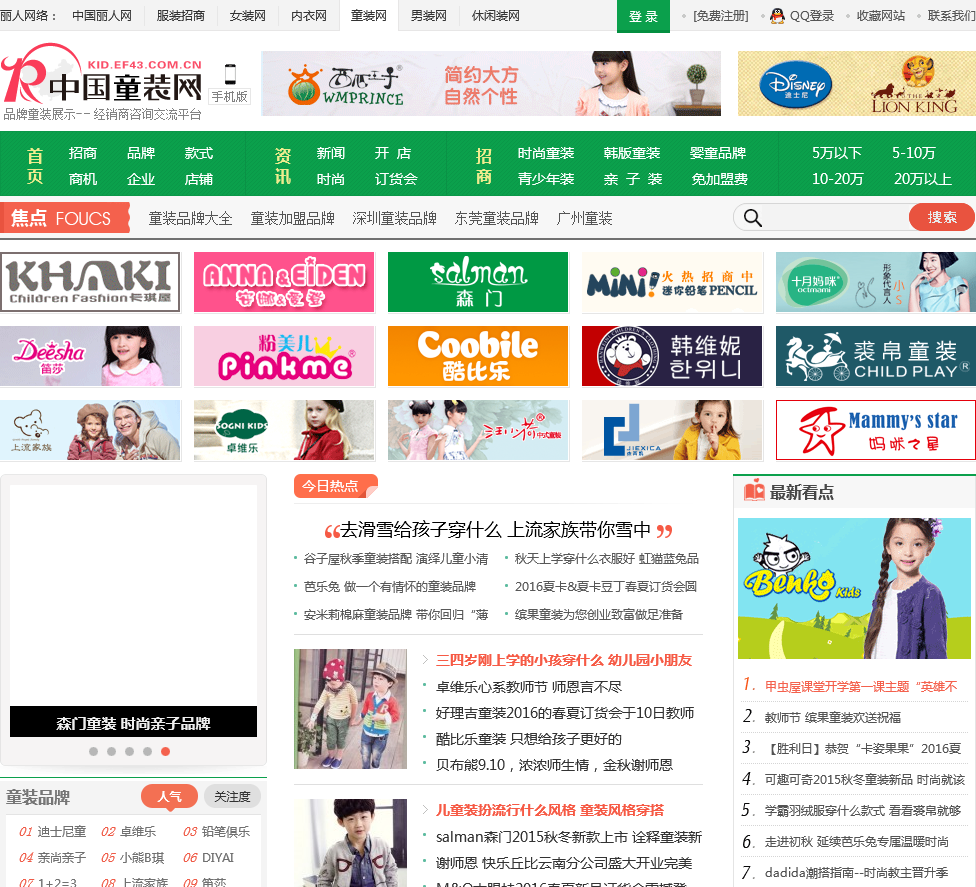The height and width of the screenshot is (887, 976).
Task: Open the 中国童装网 site logo
Action: click(102, 81)
